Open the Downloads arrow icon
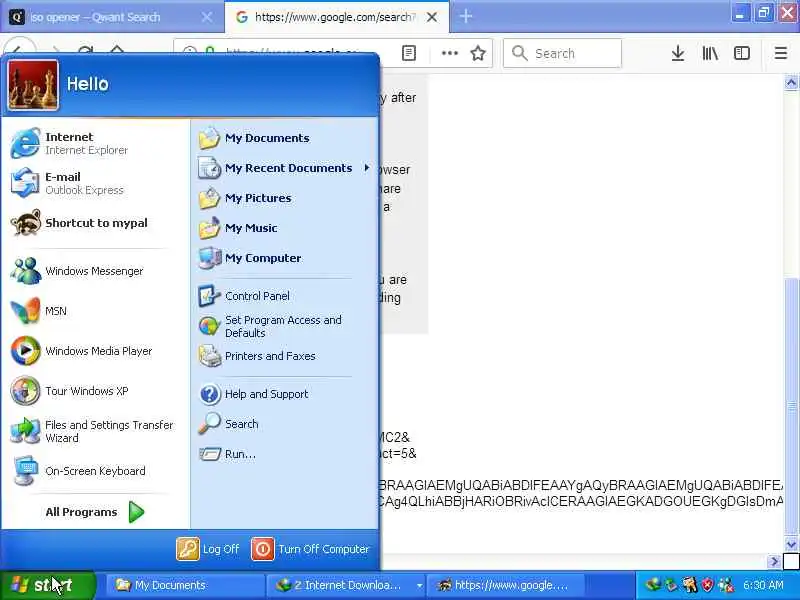This screenshot has height=600, width=800. click(678, 53)
